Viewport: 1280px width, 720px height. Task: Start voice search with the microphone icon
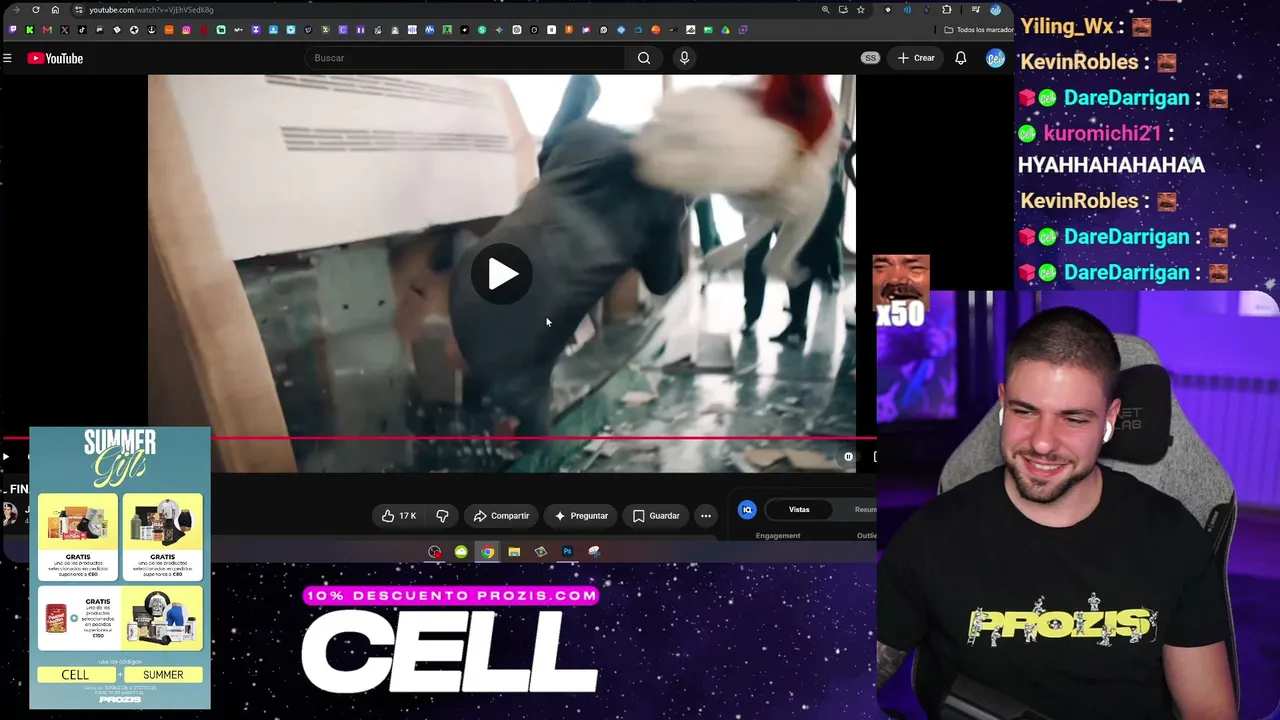click(x=684, y=58)
